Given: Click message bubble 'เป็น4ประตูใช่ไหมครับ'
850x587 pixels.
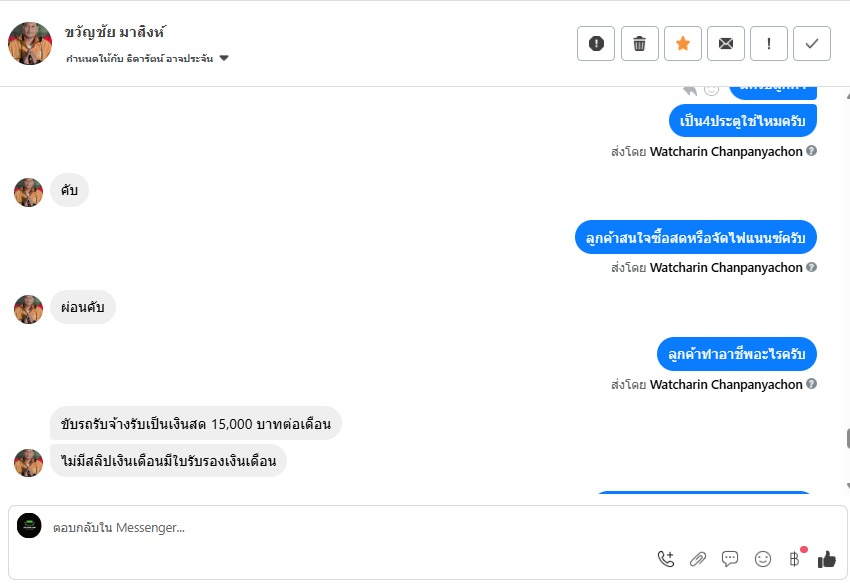Looking at the screenshot, I should coord(742,121).
